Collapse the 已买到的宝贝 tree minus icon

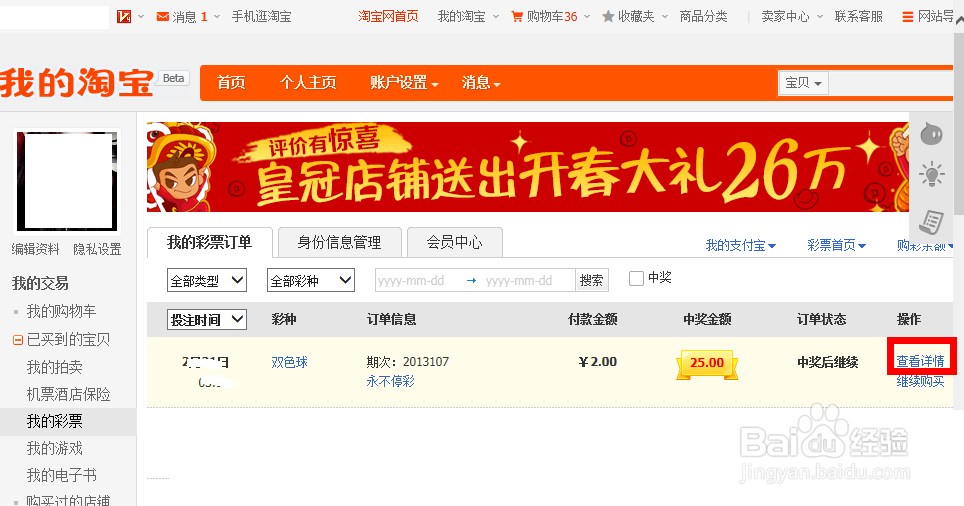click(x=18, y=339)
